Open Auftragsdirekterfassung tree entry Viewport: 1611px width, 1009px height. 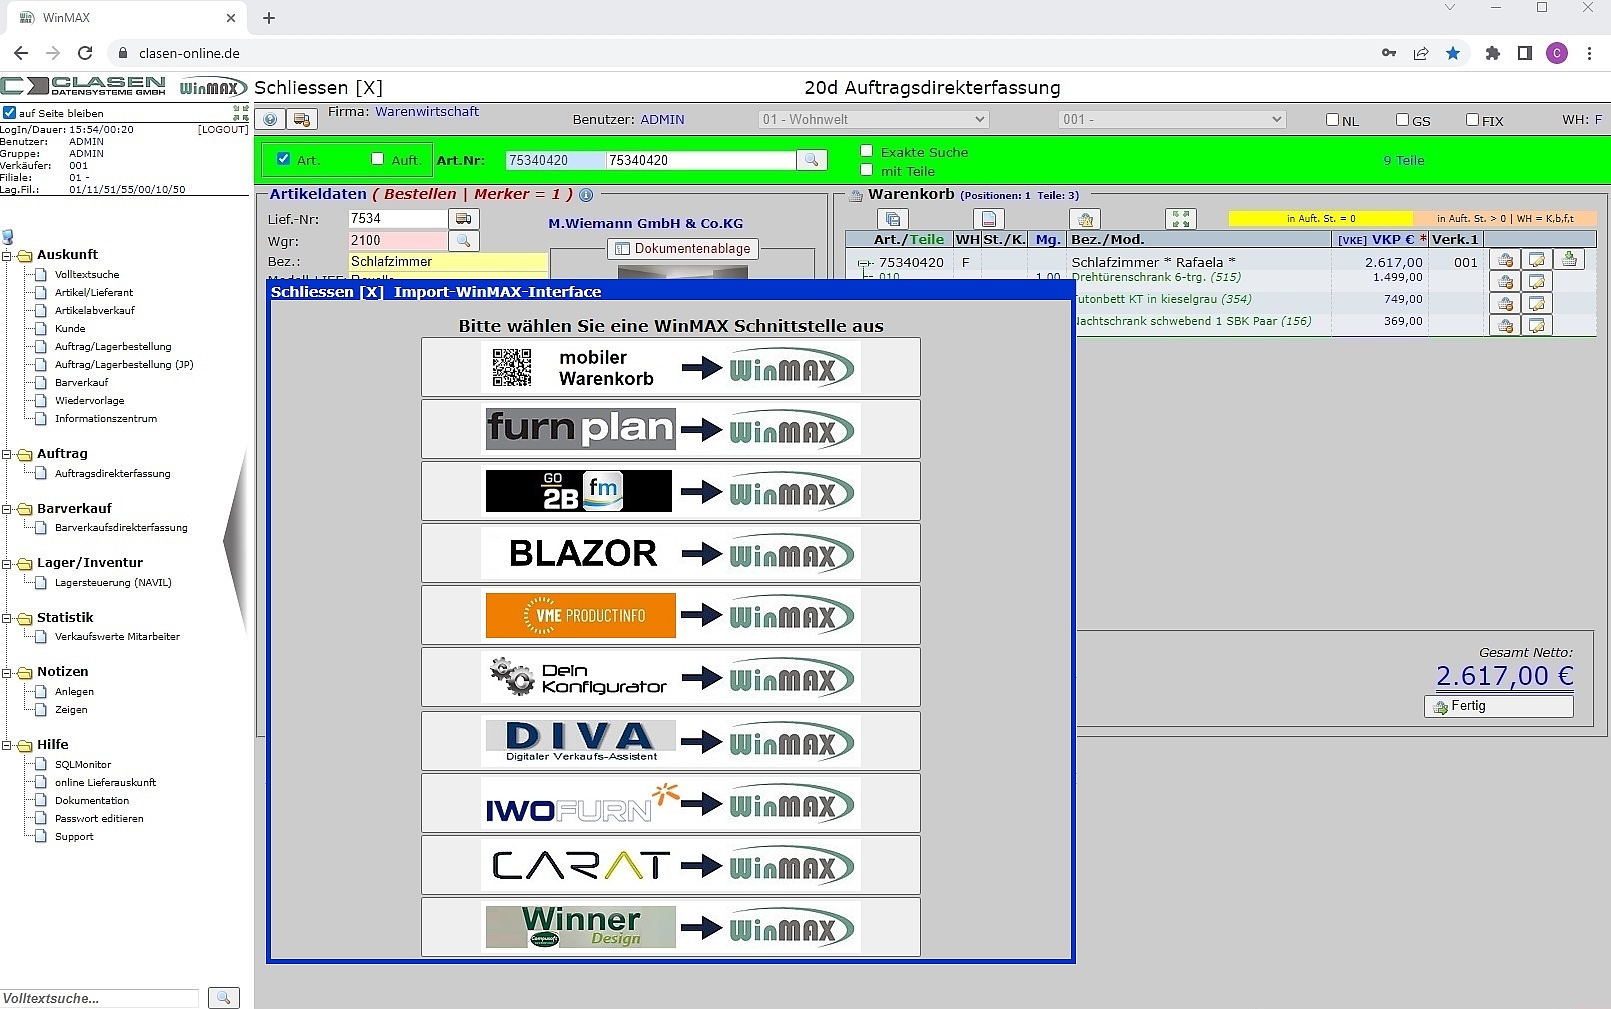(112, 474)
